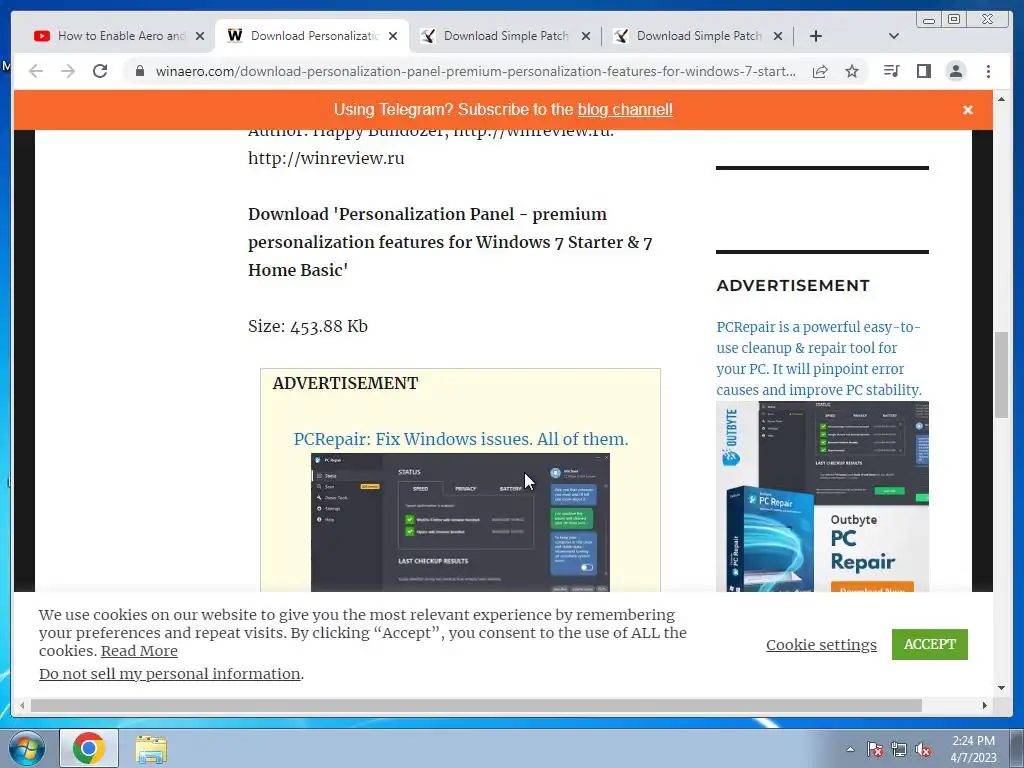Click the Download 'Personalization Panel' heading
Image resolution: width=1024 pixels, height=768 pixels.
coord(450,242)
